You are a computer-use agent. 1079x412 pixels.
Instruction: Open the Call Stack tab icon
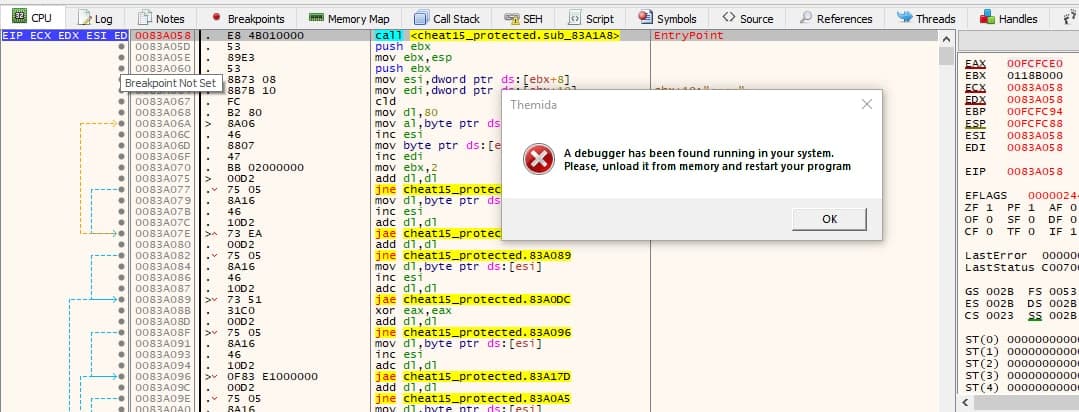(x=423, y=18)
